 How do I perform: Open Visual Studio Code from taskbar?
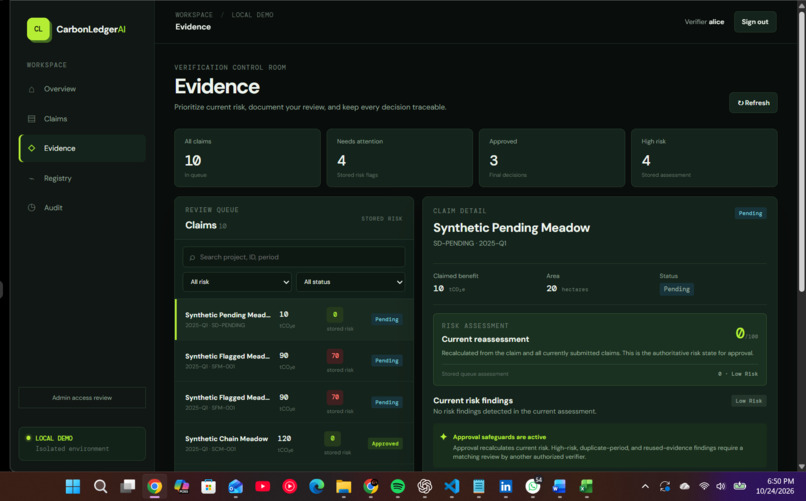[451, 486]
